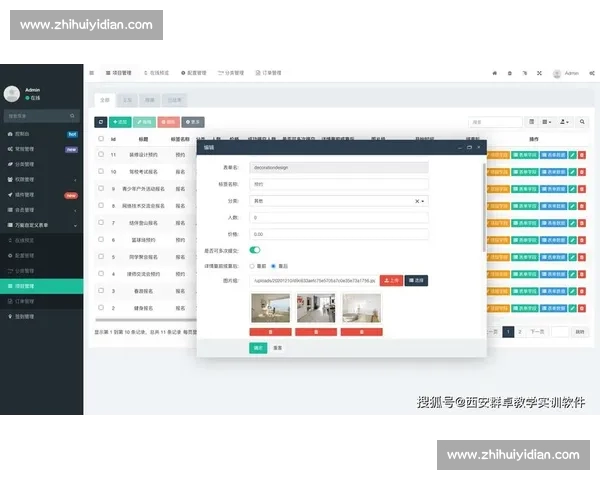Image resolution: width=600 pixels, height=480 pixels.
Task: Open the export dropdown button
Action: [564, 122]
